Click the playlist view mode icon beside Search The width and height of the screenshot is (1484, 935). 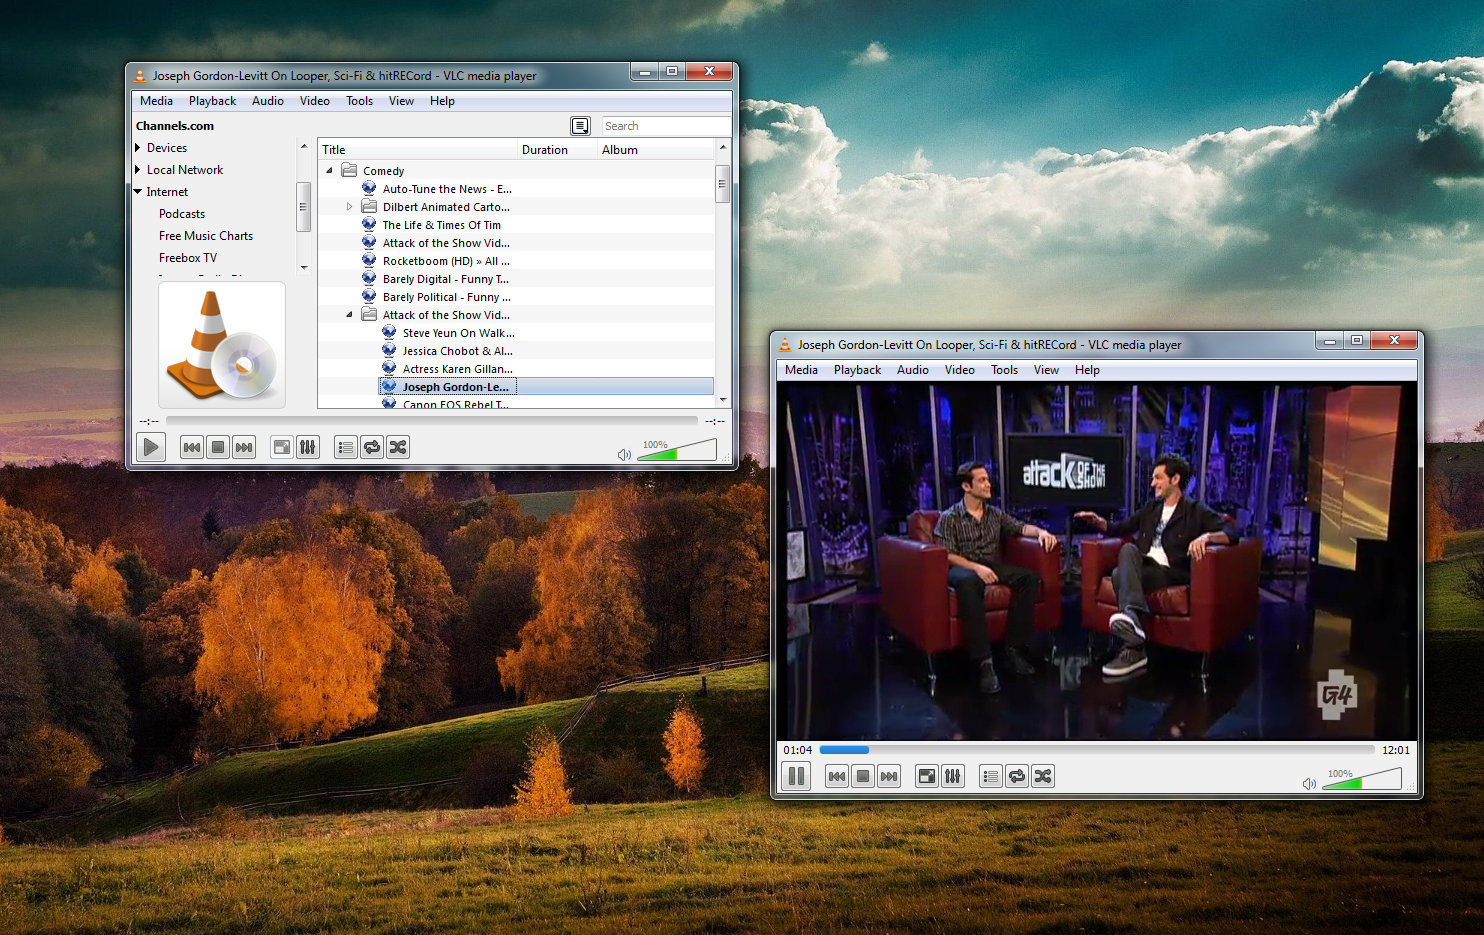[x=580, y=126]
